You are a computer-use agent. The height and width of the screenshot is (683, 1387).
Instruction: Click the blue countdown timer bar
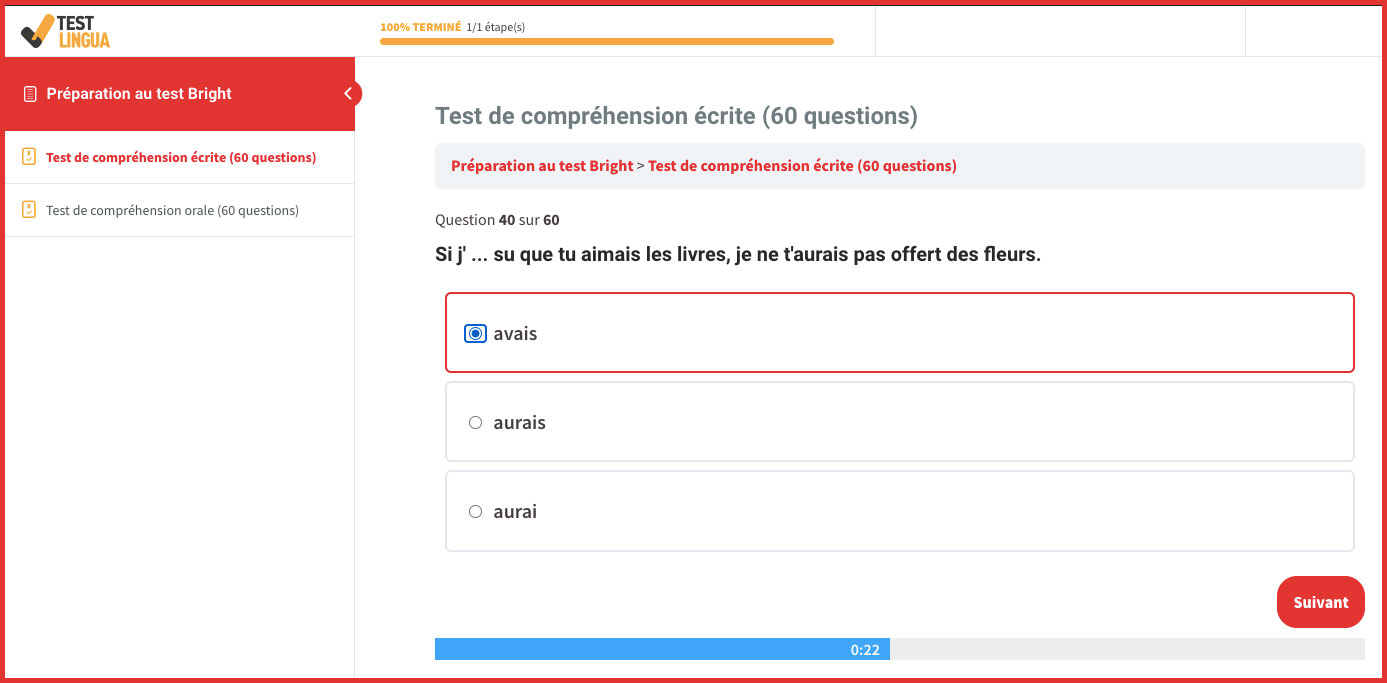pos(662,649)
